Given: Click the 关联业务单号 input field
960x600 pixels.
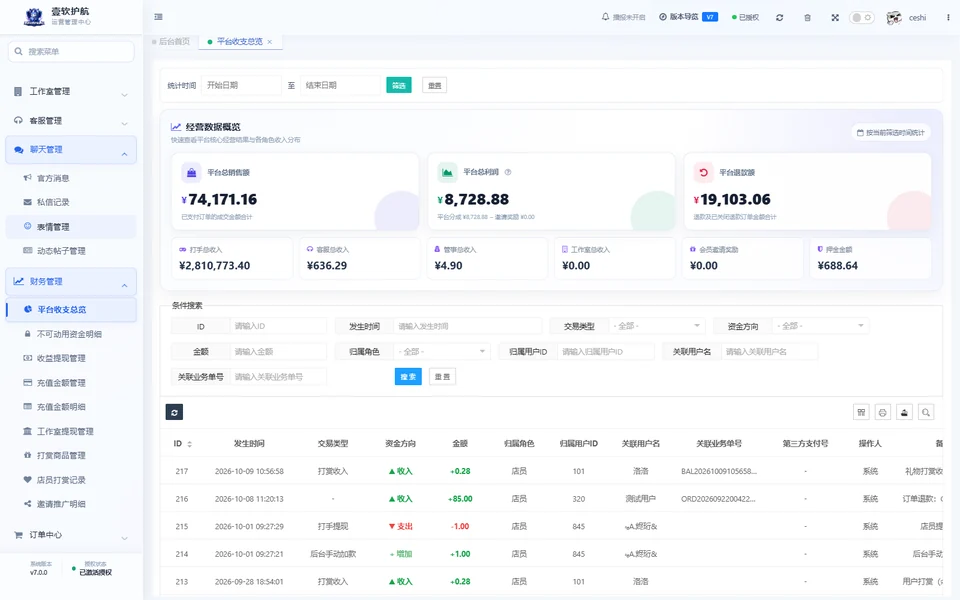Looking at the screenshot, I should pyautogui.click(x=277, y=377).
